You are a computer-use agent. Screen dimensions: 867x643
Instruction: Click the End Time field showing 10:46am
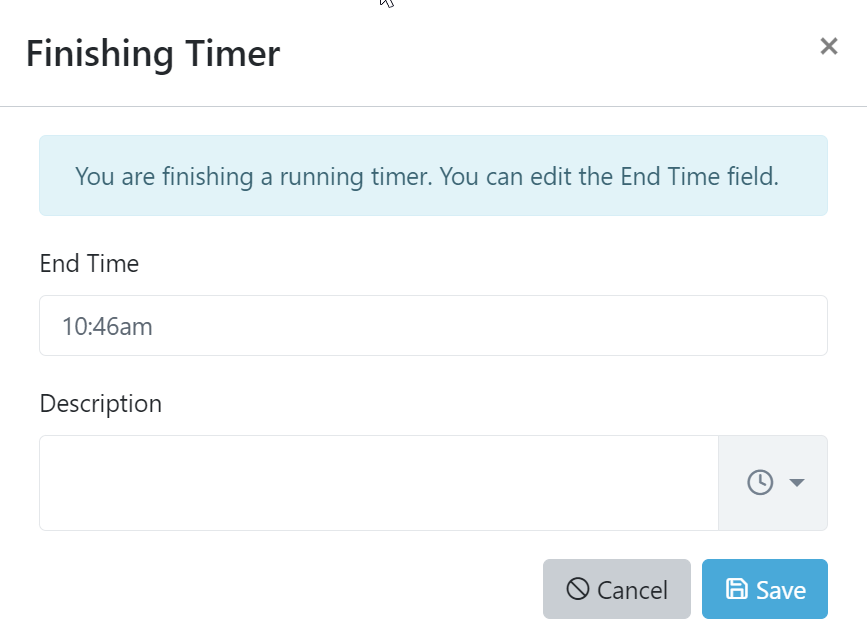coord(433,324)
